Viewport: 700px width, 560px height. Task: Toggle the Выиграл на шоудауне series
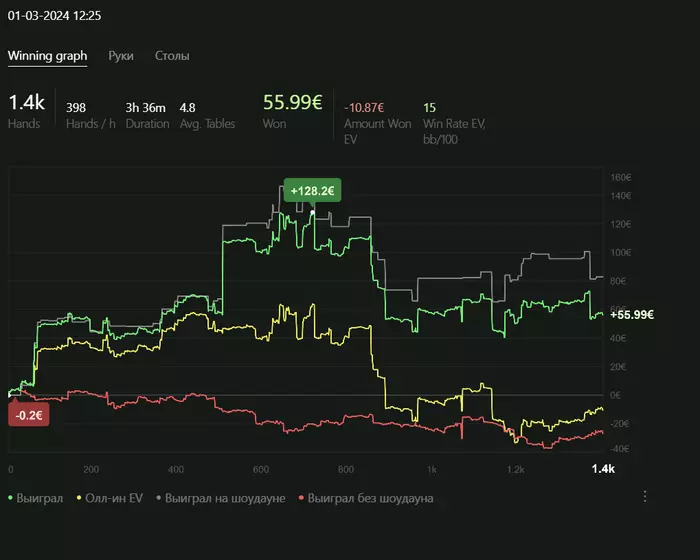[x=225, y=497]
